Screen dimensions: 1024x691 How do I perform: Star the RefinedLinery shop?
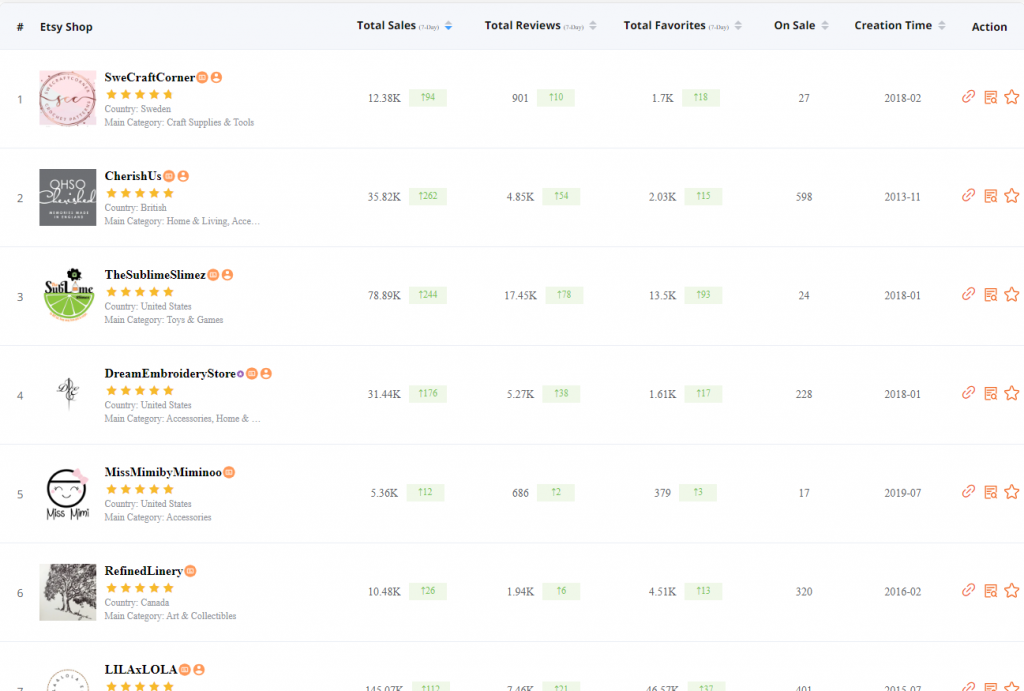point(1011,590)
